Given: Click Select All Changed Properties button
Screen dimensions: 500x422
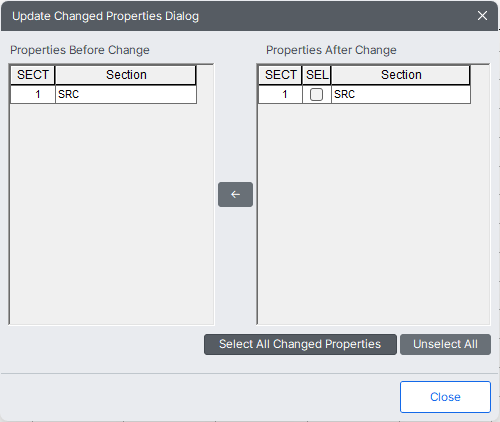Looking at the screenshot, I should click(x=300, y=344).
